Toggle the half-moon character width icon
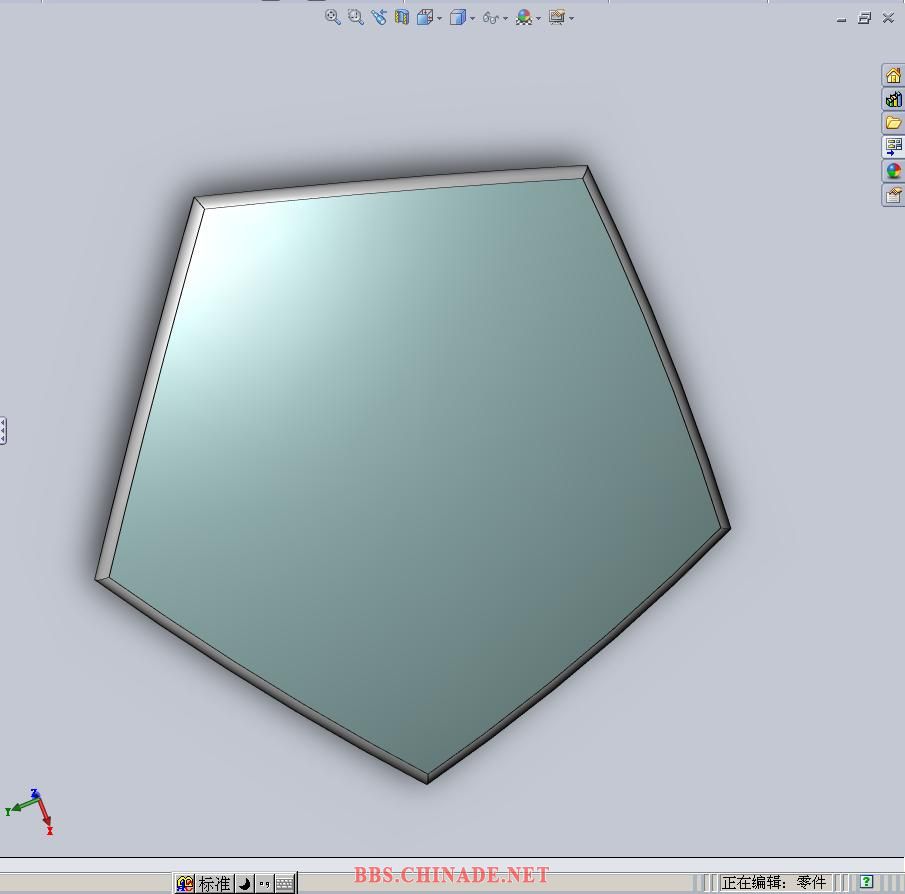 [245, 884]
